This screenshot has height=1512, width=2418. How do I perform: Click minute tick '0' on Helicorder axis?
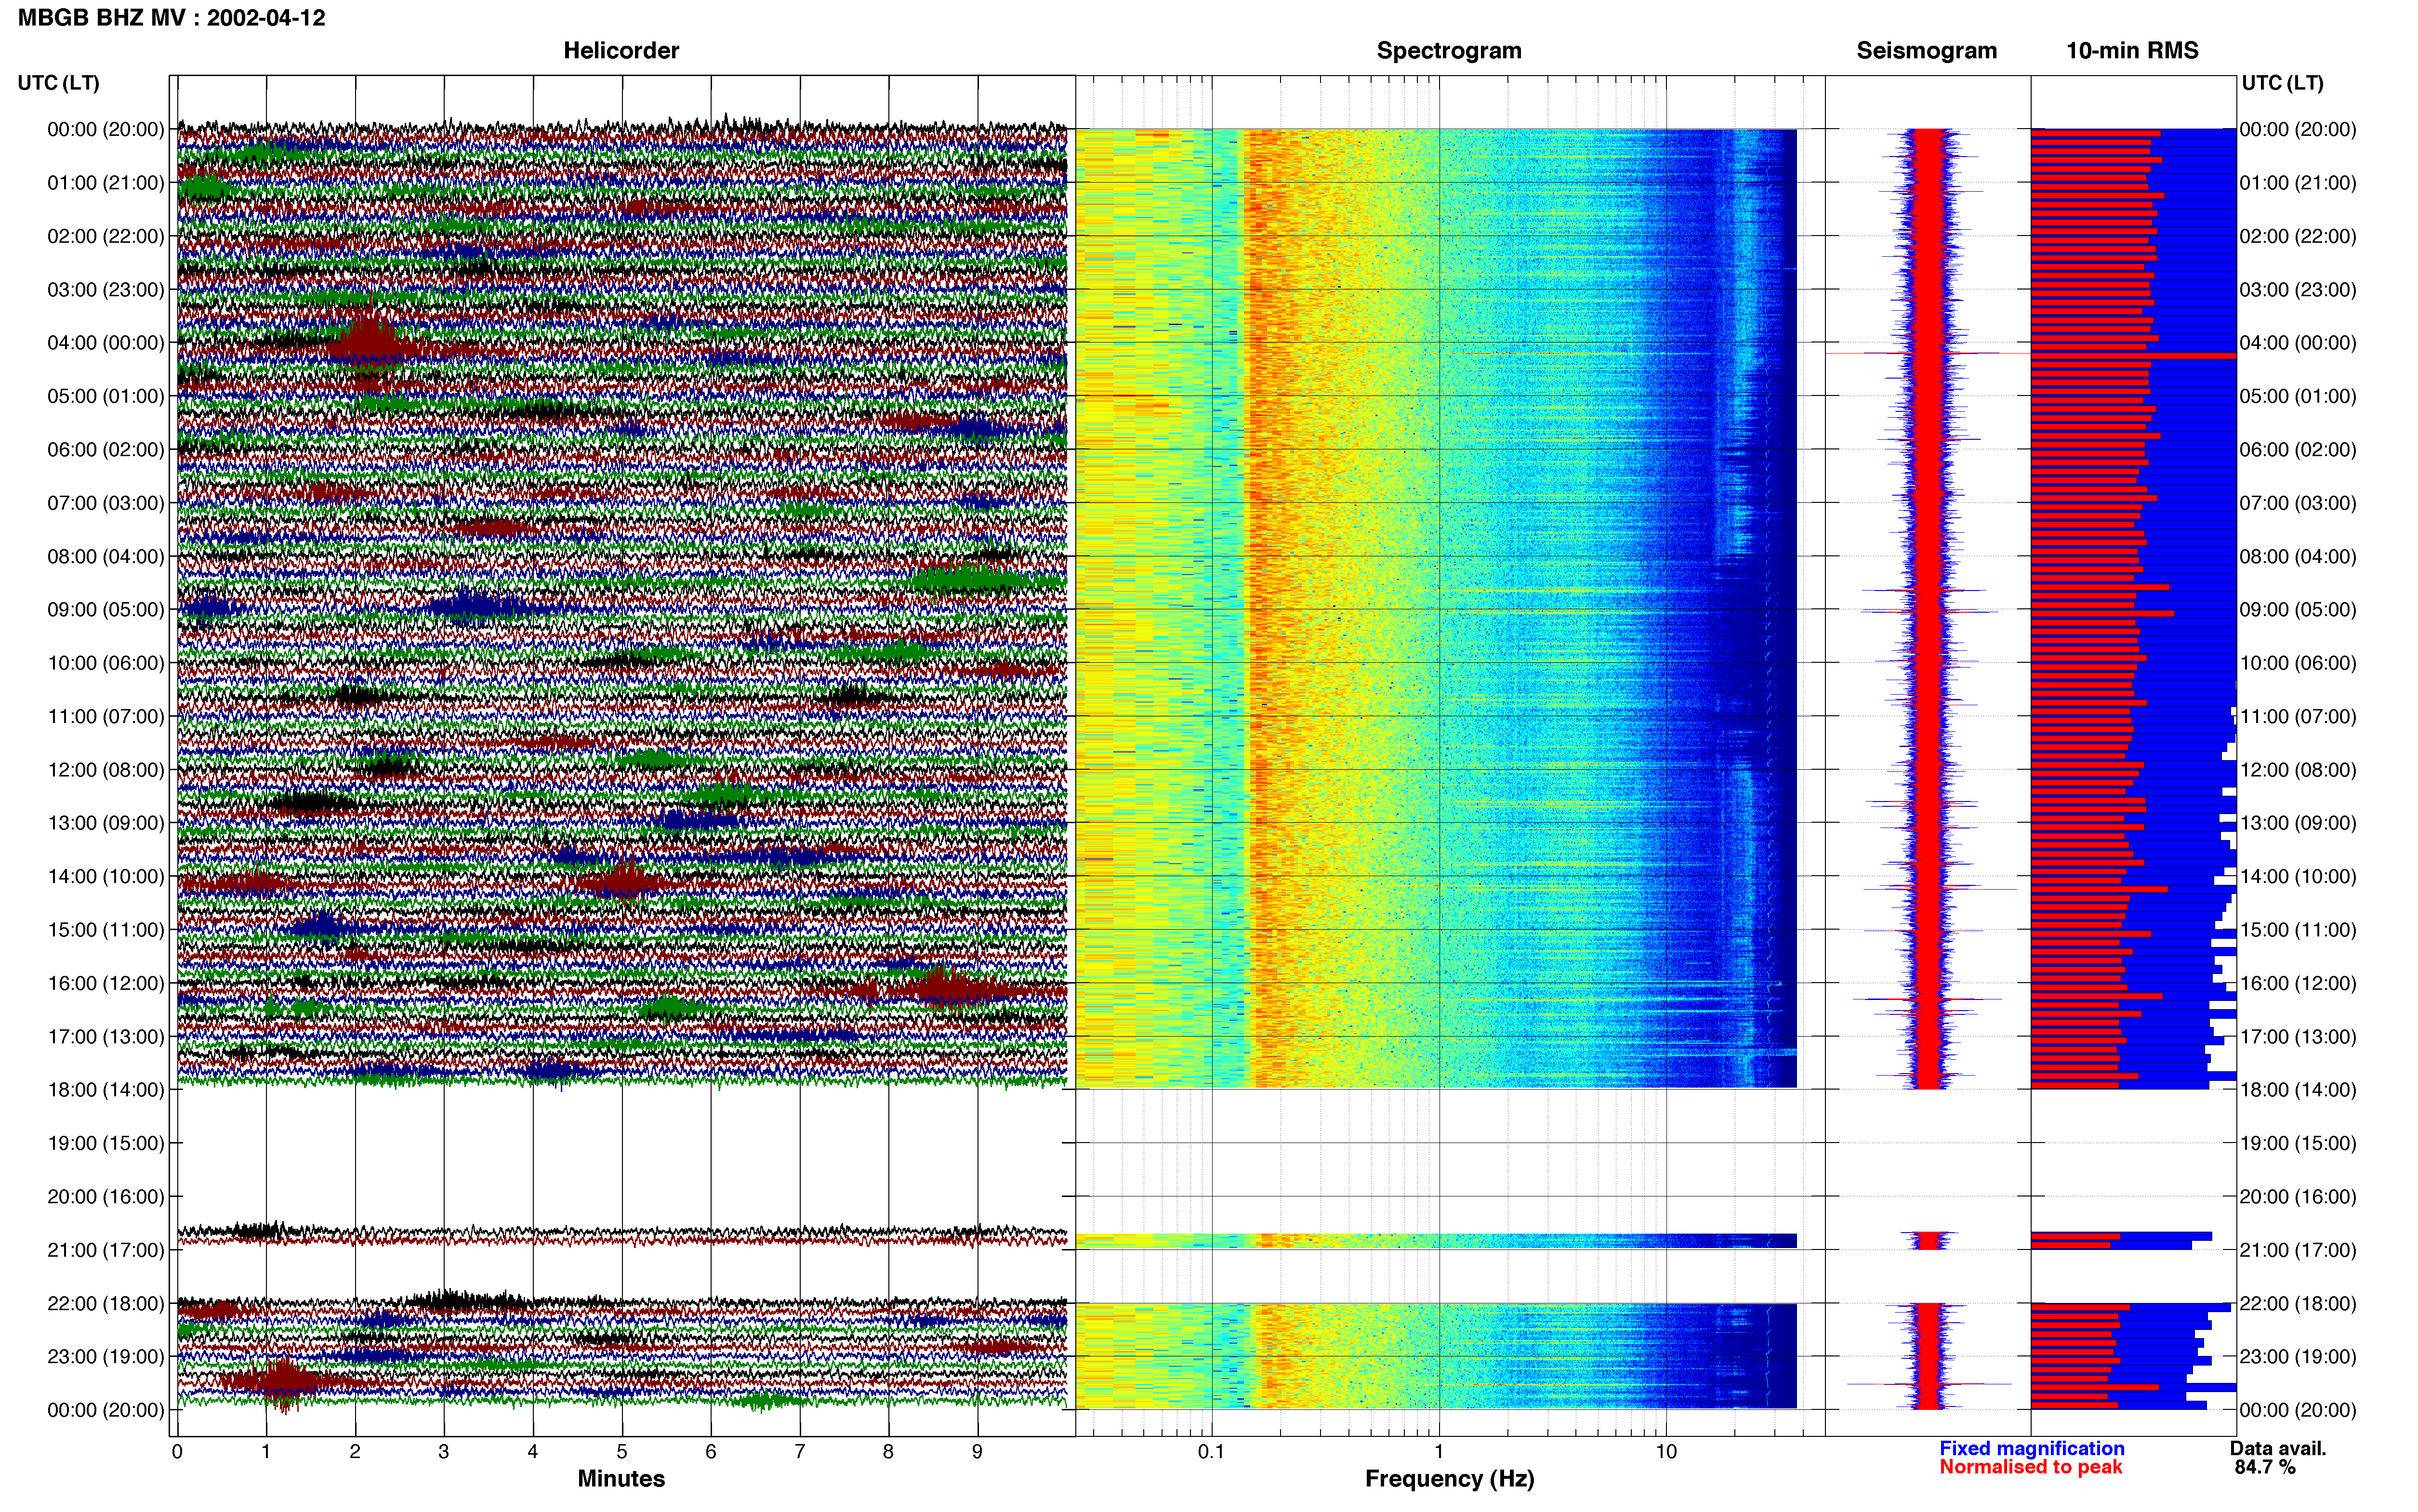pyautogui.click(x=177, y=1452)
